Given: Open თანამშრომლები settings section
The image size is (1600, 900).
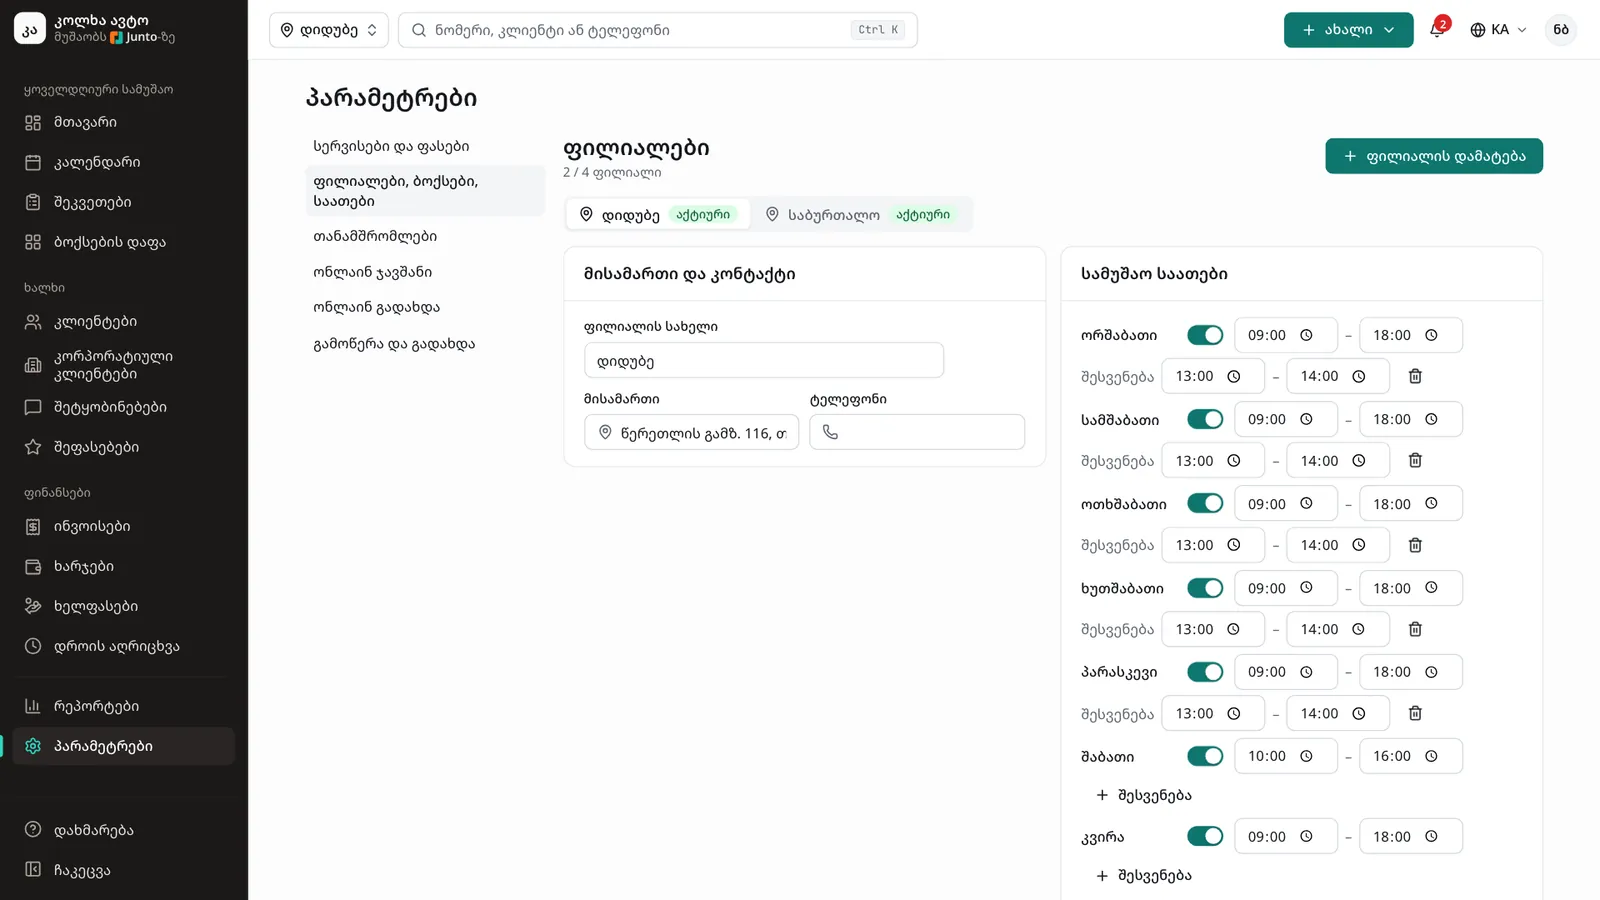Looking at the screenshot, I should click(425, 236).
